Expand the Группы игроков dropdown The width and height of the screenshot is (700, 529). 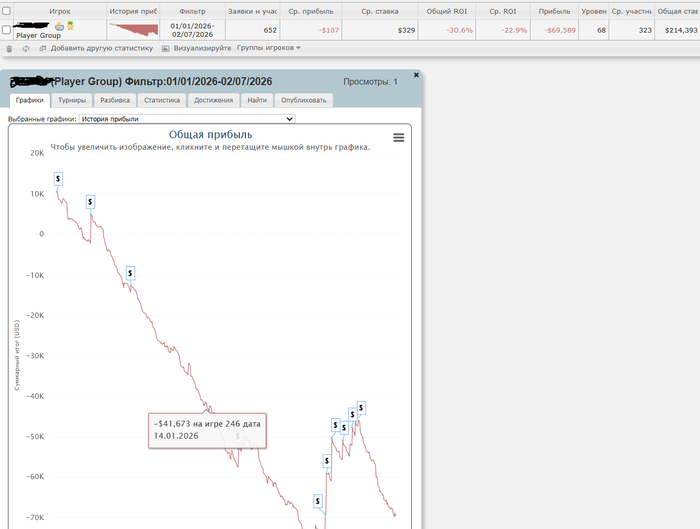[268, 48]
